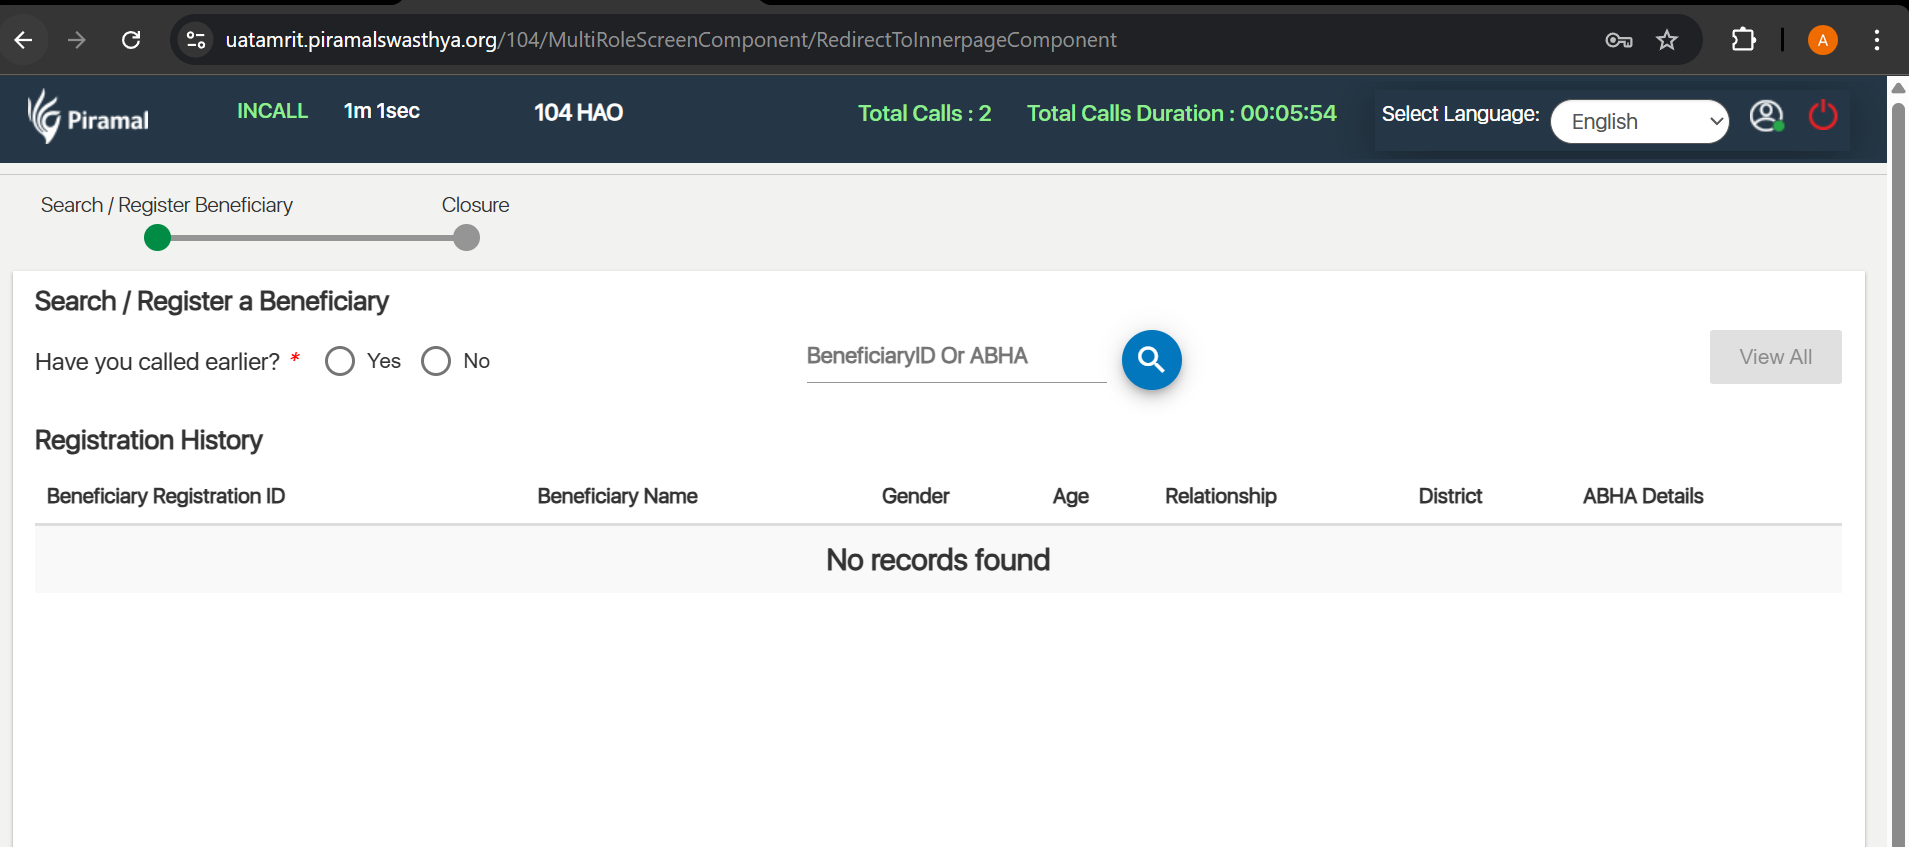
Task: Open the Chrome three-dot menu
Action: point(1876,40)
